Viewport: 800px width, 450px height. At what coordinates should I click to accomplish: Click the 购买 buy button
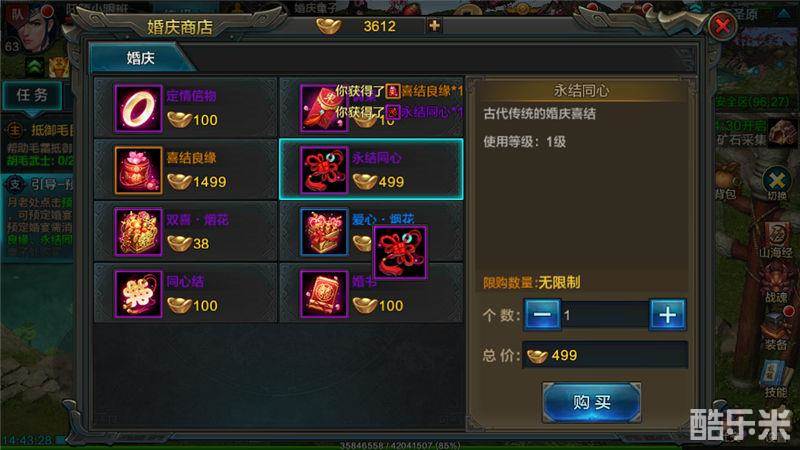[591, 402]
